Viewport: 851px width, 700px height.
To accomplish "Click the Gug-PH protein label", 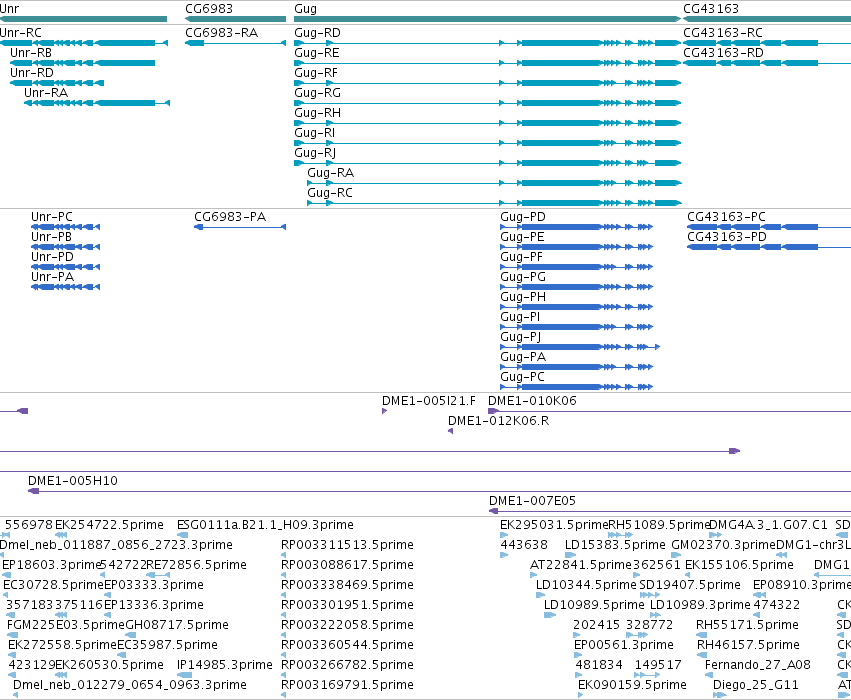I will point(523,297).
